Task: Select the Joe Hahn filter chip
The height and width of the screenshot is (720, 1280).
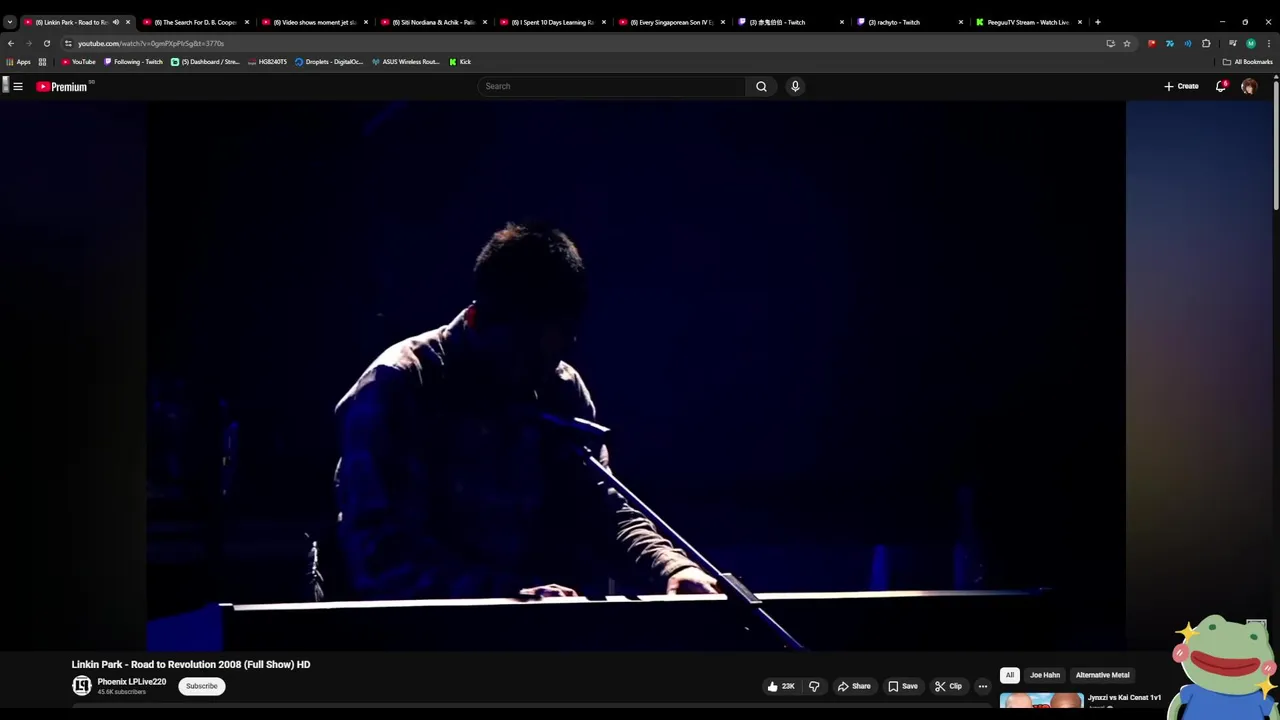Action: [x=1045, y=675]
